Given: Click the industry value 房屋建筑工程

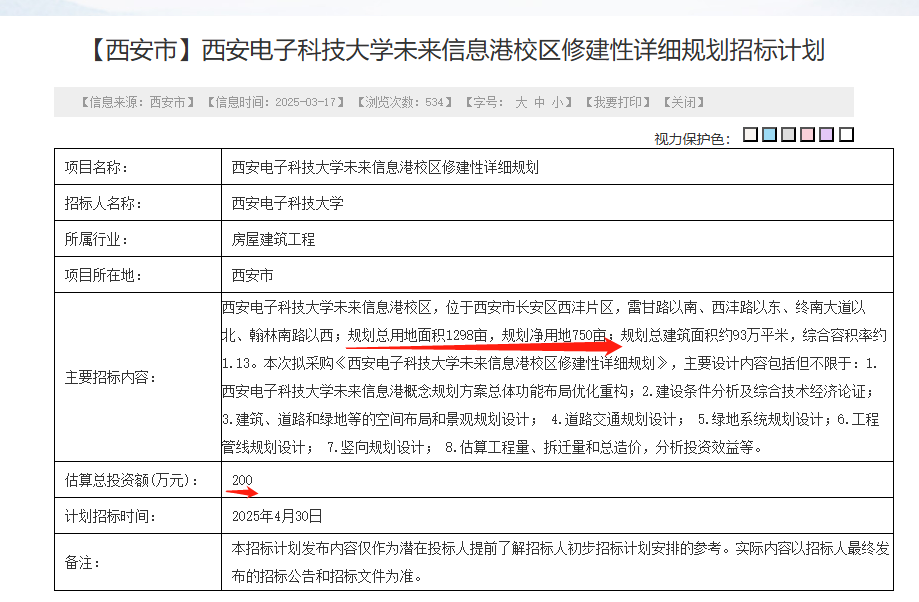Looking at the screenshot, I should (x=274, y=239).
